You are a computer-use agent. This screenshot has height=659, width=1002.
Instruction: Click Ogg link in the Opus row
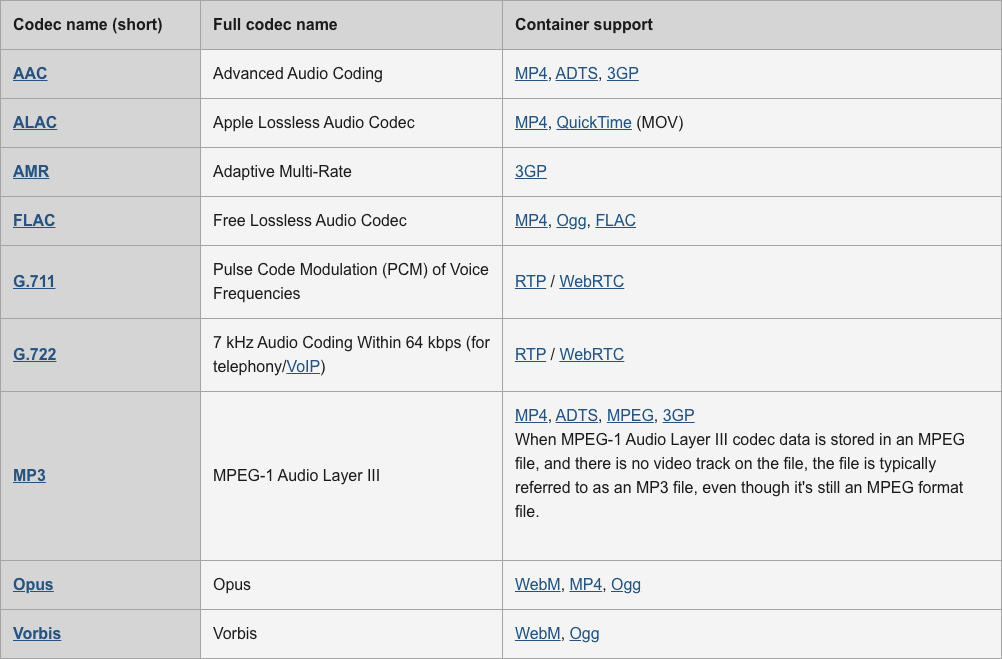(x=626, y=585)
